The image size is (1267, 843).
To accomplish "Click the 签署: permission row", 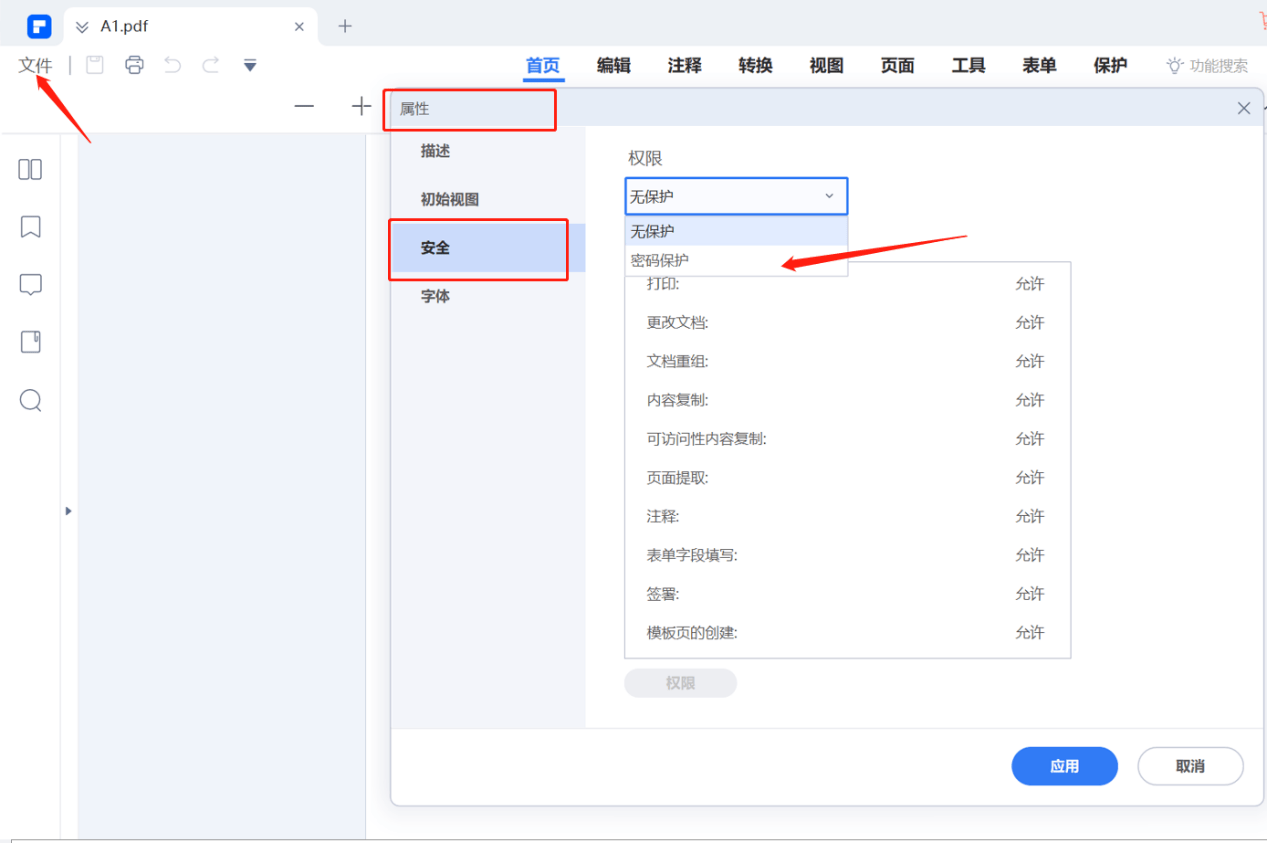I will (x=847, y=594).
